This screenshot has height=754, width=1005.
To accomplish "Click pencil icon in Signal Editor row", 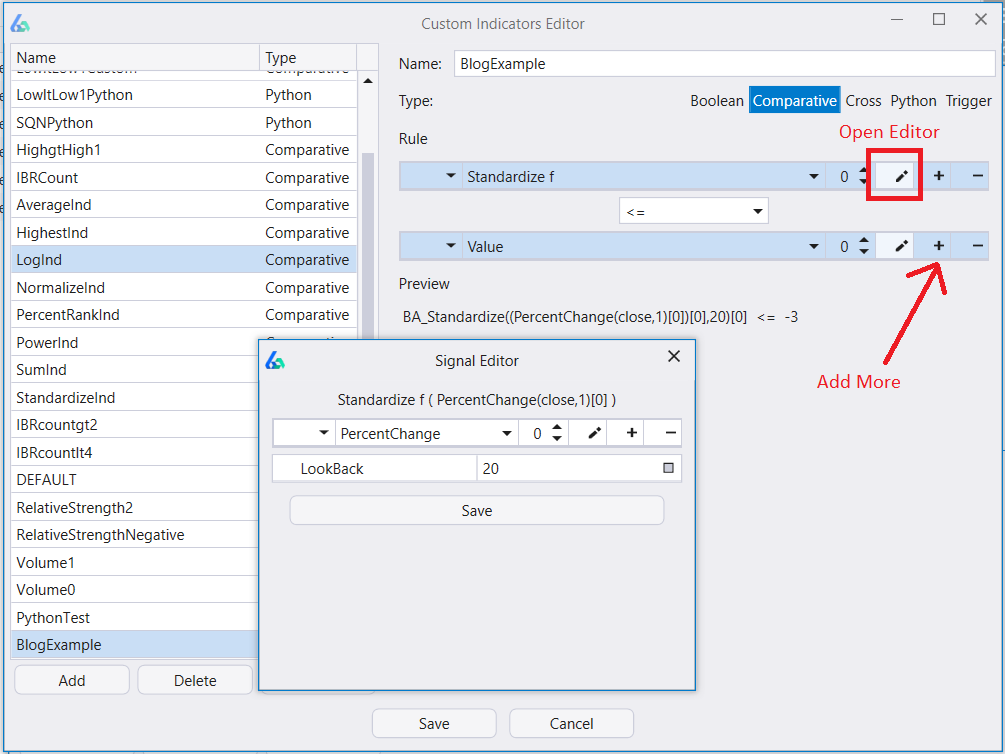I will [x=594, y=433].
